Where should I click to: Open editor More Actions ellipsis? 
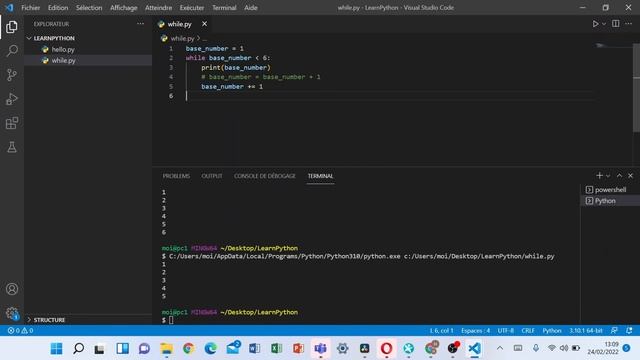(x=629, y=24)
